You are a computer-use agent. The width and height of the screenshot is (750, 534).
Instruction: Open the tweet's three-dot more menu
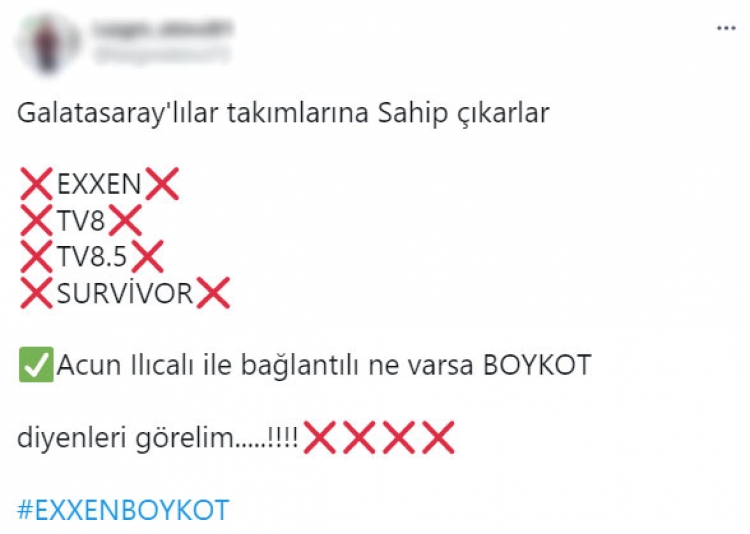click(726, 29)
